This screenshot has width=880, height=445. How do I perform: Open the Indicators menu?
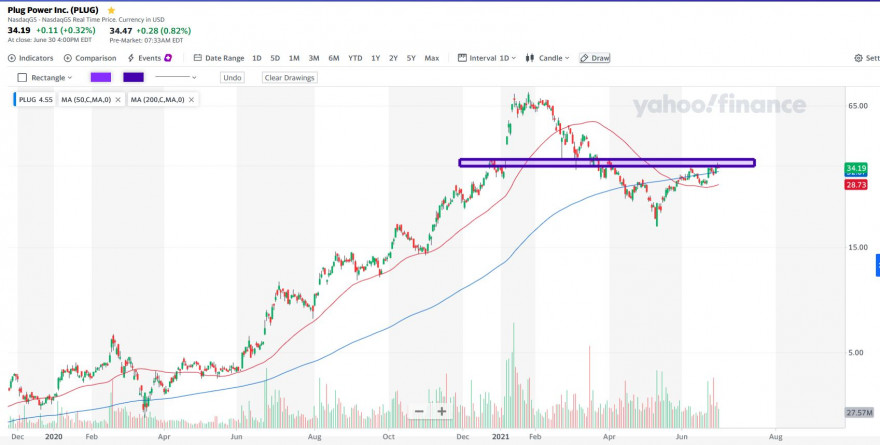pyautogui.click(x=31, y=58)
